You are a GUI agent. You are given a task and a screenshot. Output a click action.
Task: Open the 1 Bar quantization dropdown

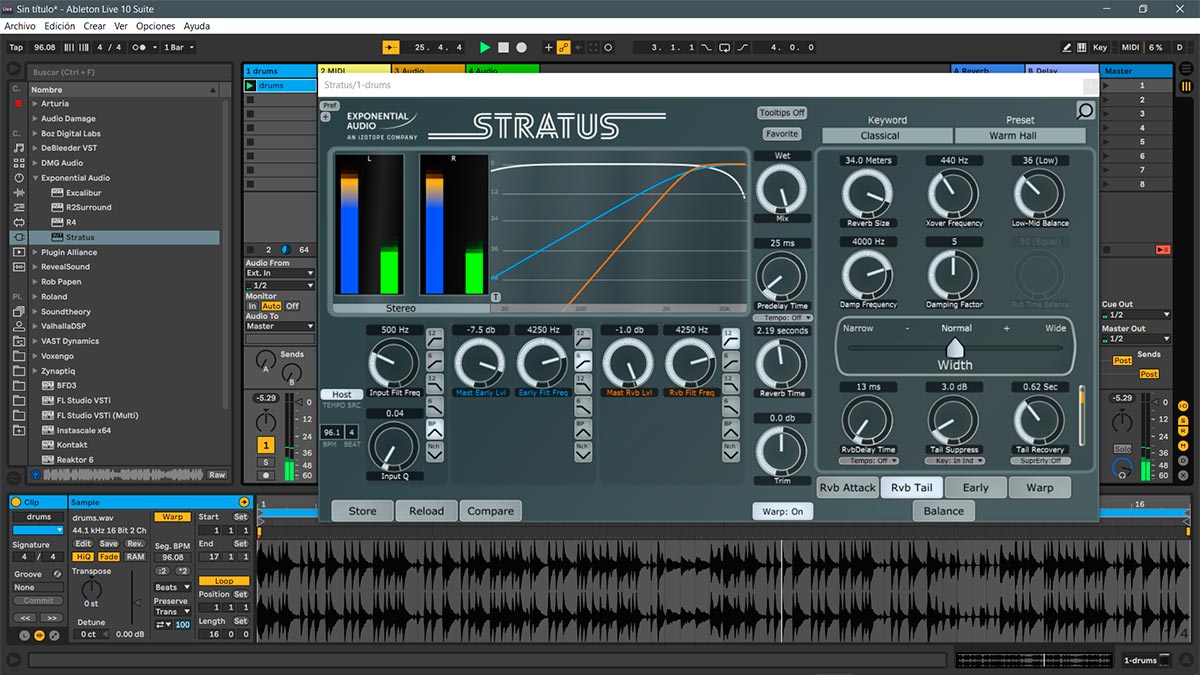[179, 47]
